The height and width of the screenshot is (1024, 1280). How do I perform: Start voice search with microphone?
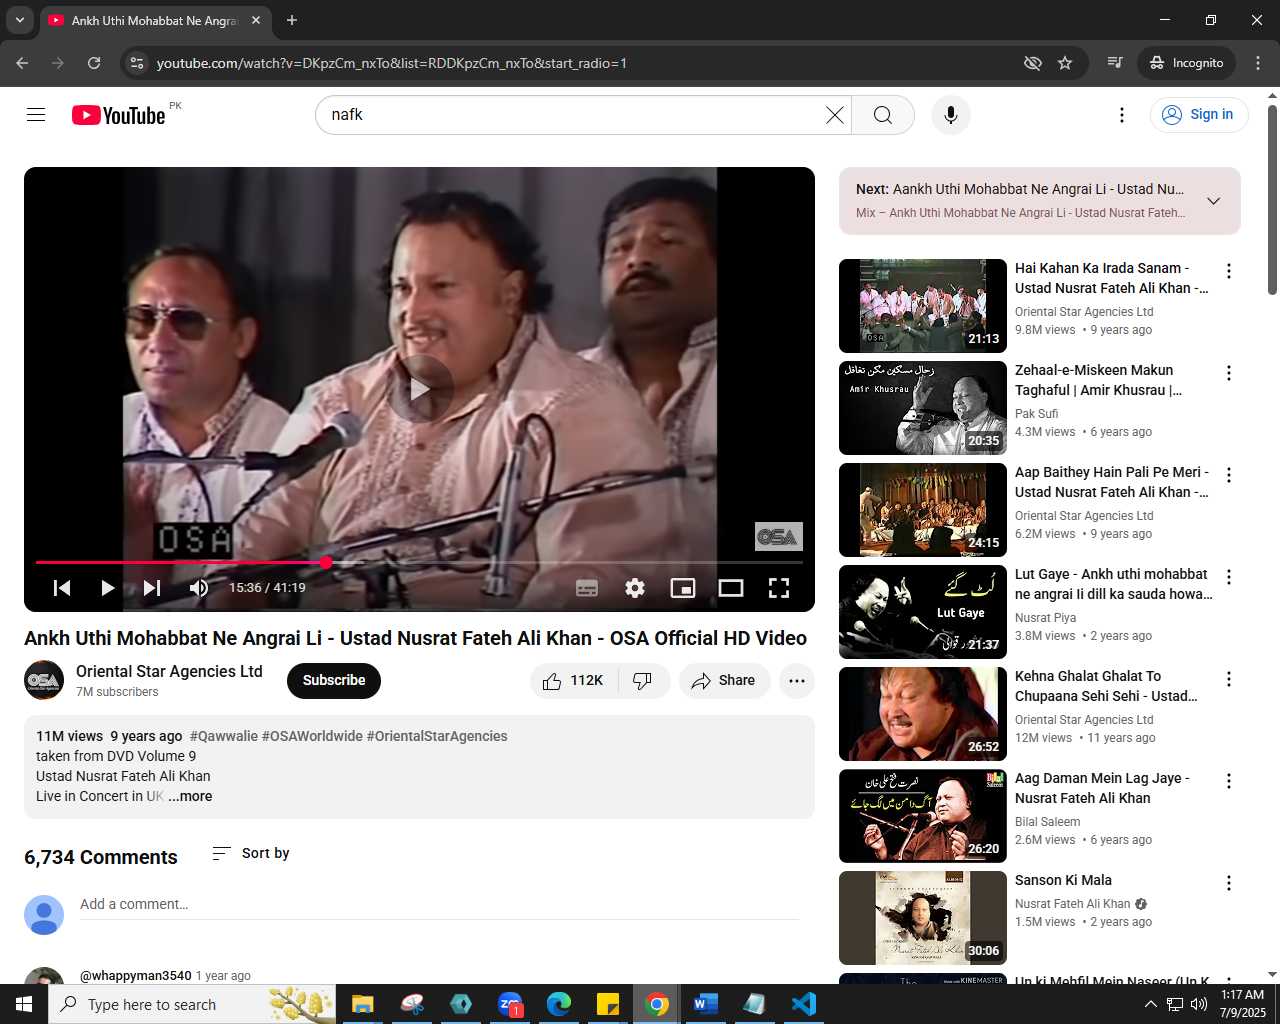(x=951, y=115)
